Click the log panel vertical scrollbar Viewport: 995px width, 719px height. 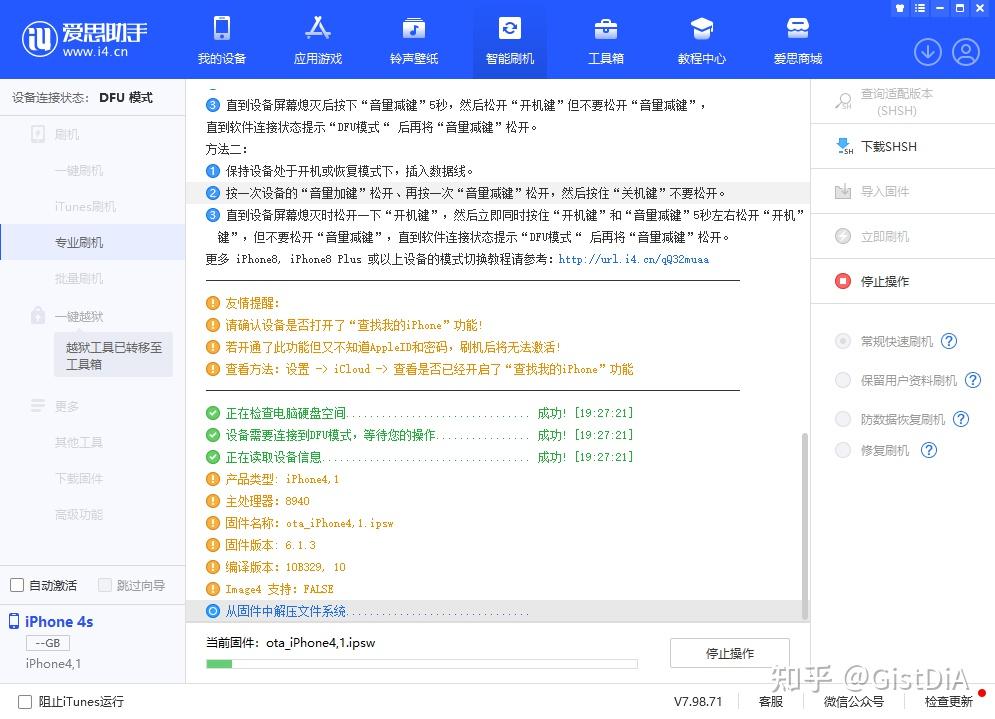coord(805,525)
